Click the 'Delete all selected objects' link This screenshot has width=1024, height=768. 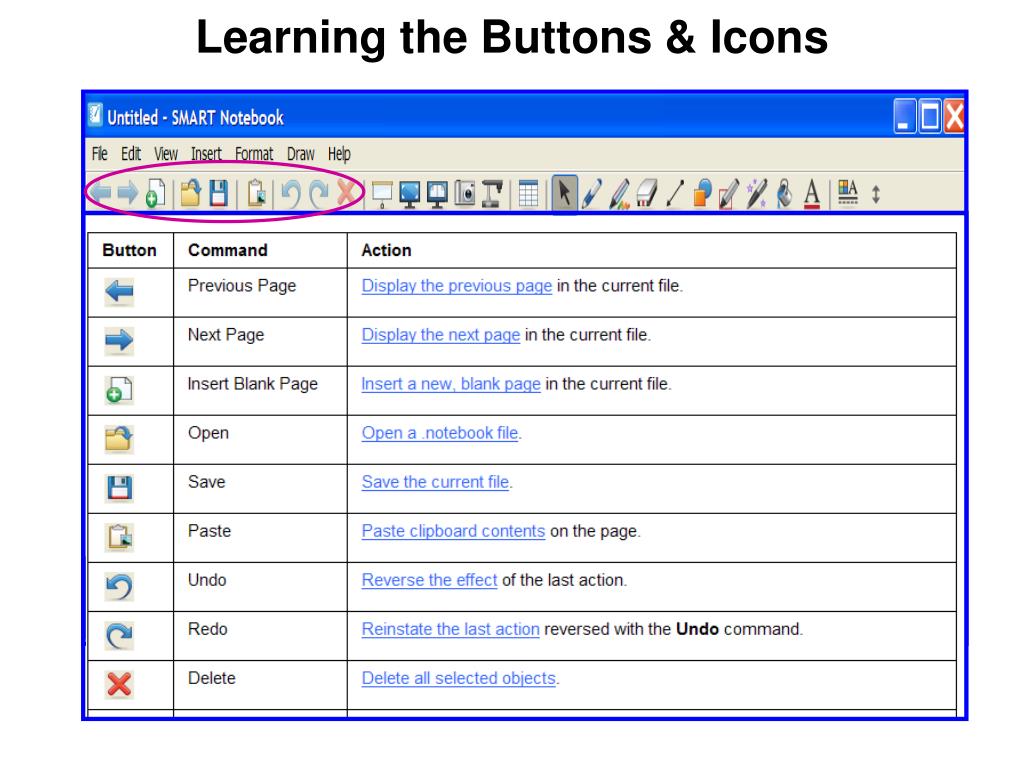459,679
